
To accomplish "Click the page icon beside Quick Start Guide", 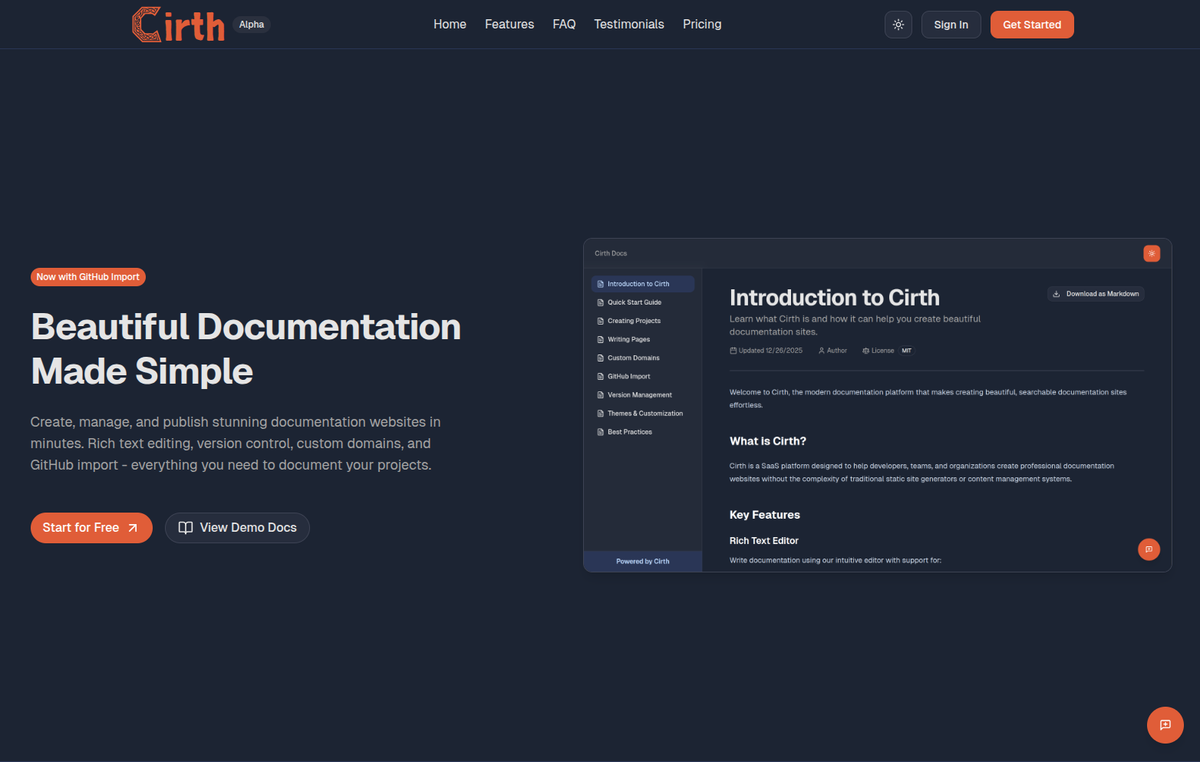I will pos(602,302).
